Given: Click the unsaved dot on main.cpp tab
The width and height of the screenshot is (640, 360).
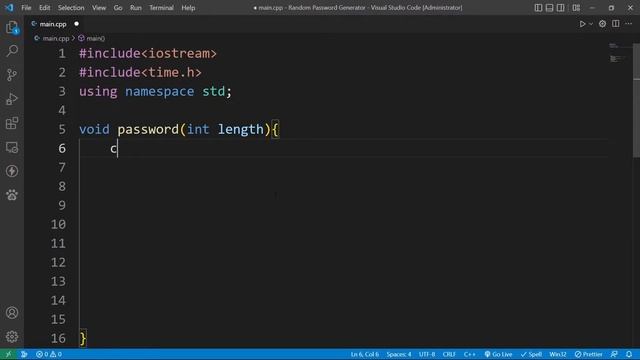Looking at the screenshot, I should click(76, 24).
